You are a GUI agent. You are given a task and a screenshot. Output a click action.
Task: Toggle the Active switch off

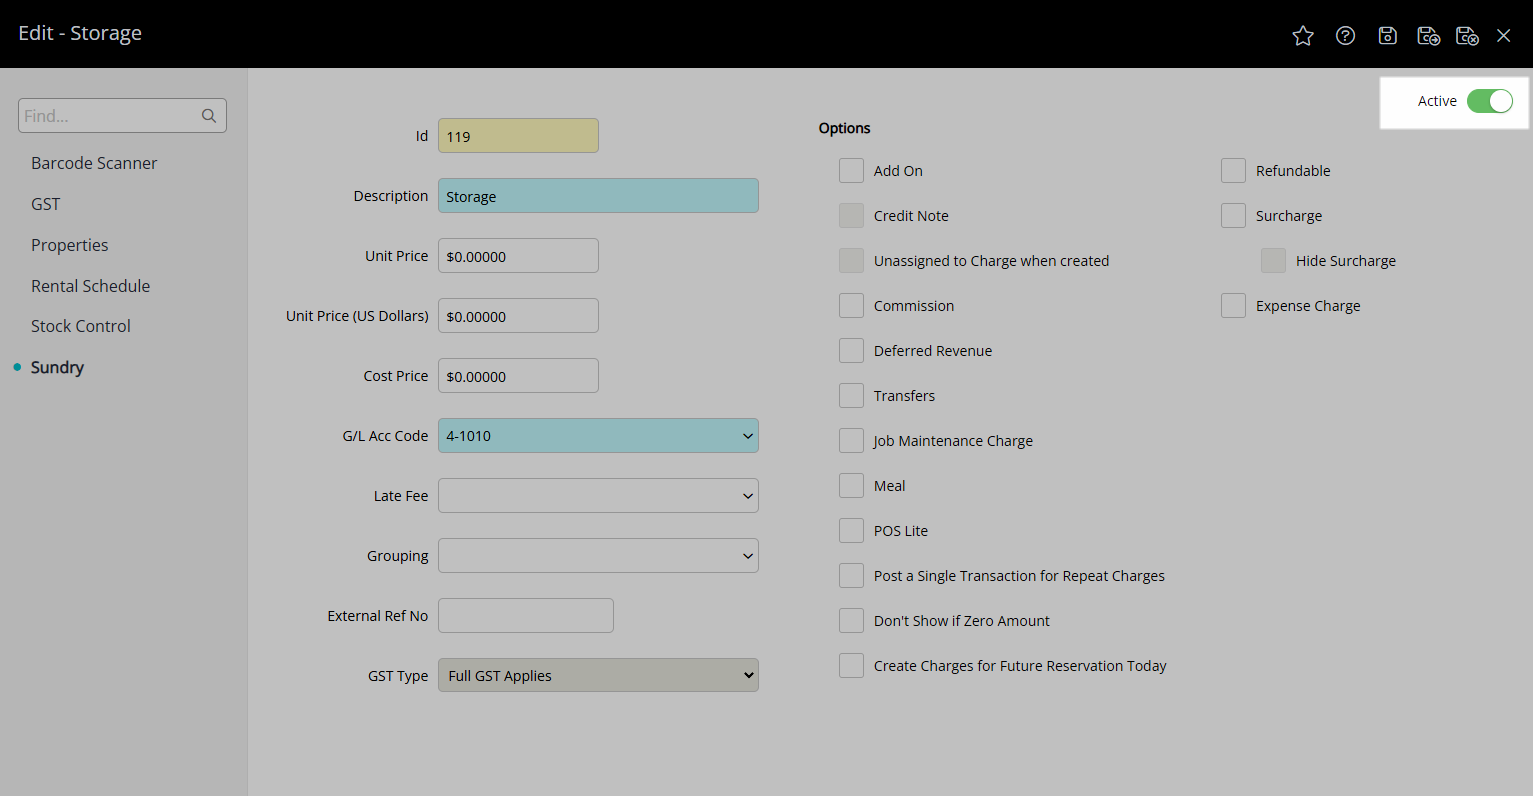point(1490,101)
